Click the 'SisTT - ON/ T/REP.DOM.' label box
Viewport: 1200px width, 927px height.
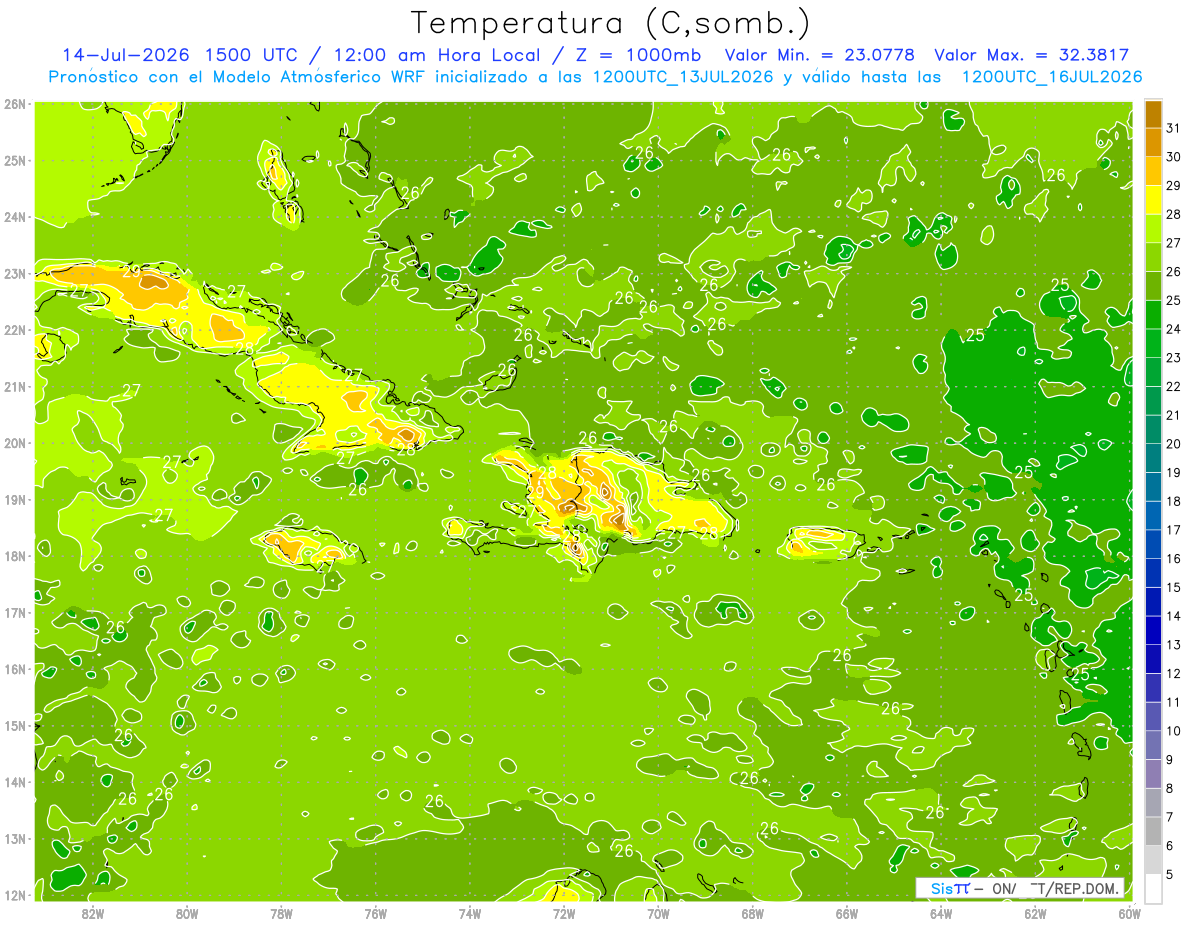point(1020,888)
